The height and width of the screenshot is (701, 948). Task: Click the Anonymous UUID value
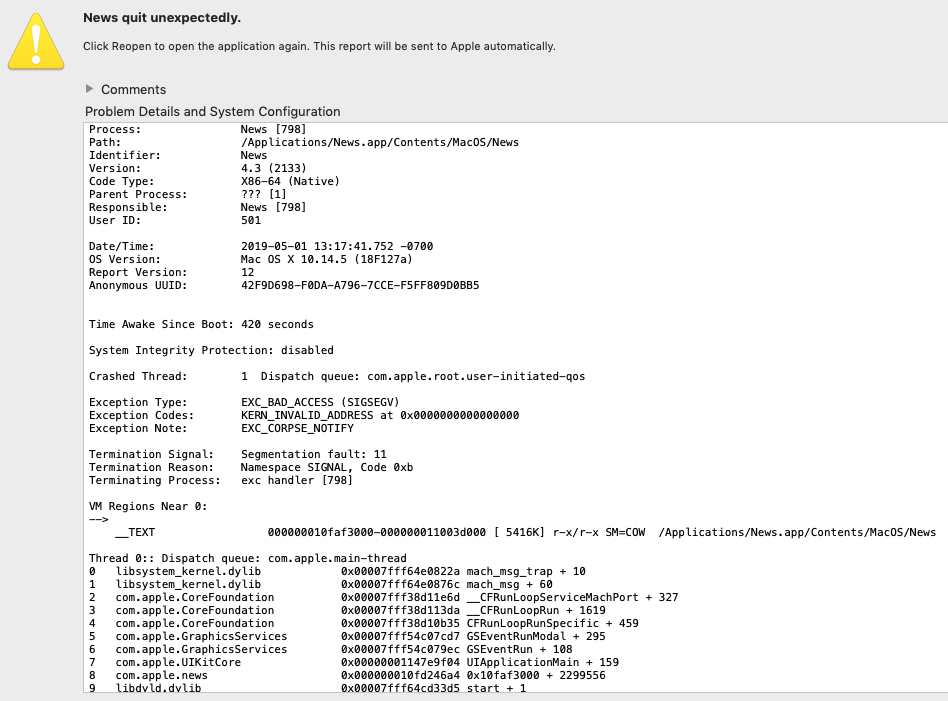click(360, 285)
